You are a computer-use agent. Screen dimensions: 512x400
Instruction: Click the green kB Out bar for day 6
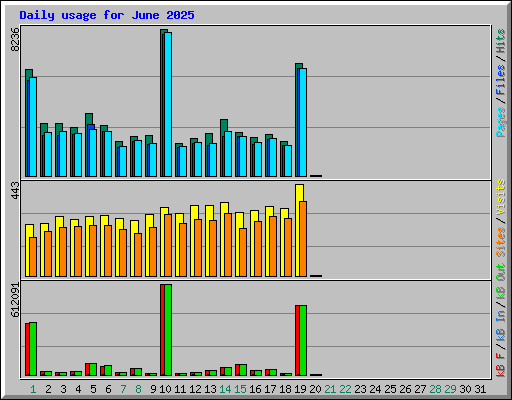pos(108,370)
